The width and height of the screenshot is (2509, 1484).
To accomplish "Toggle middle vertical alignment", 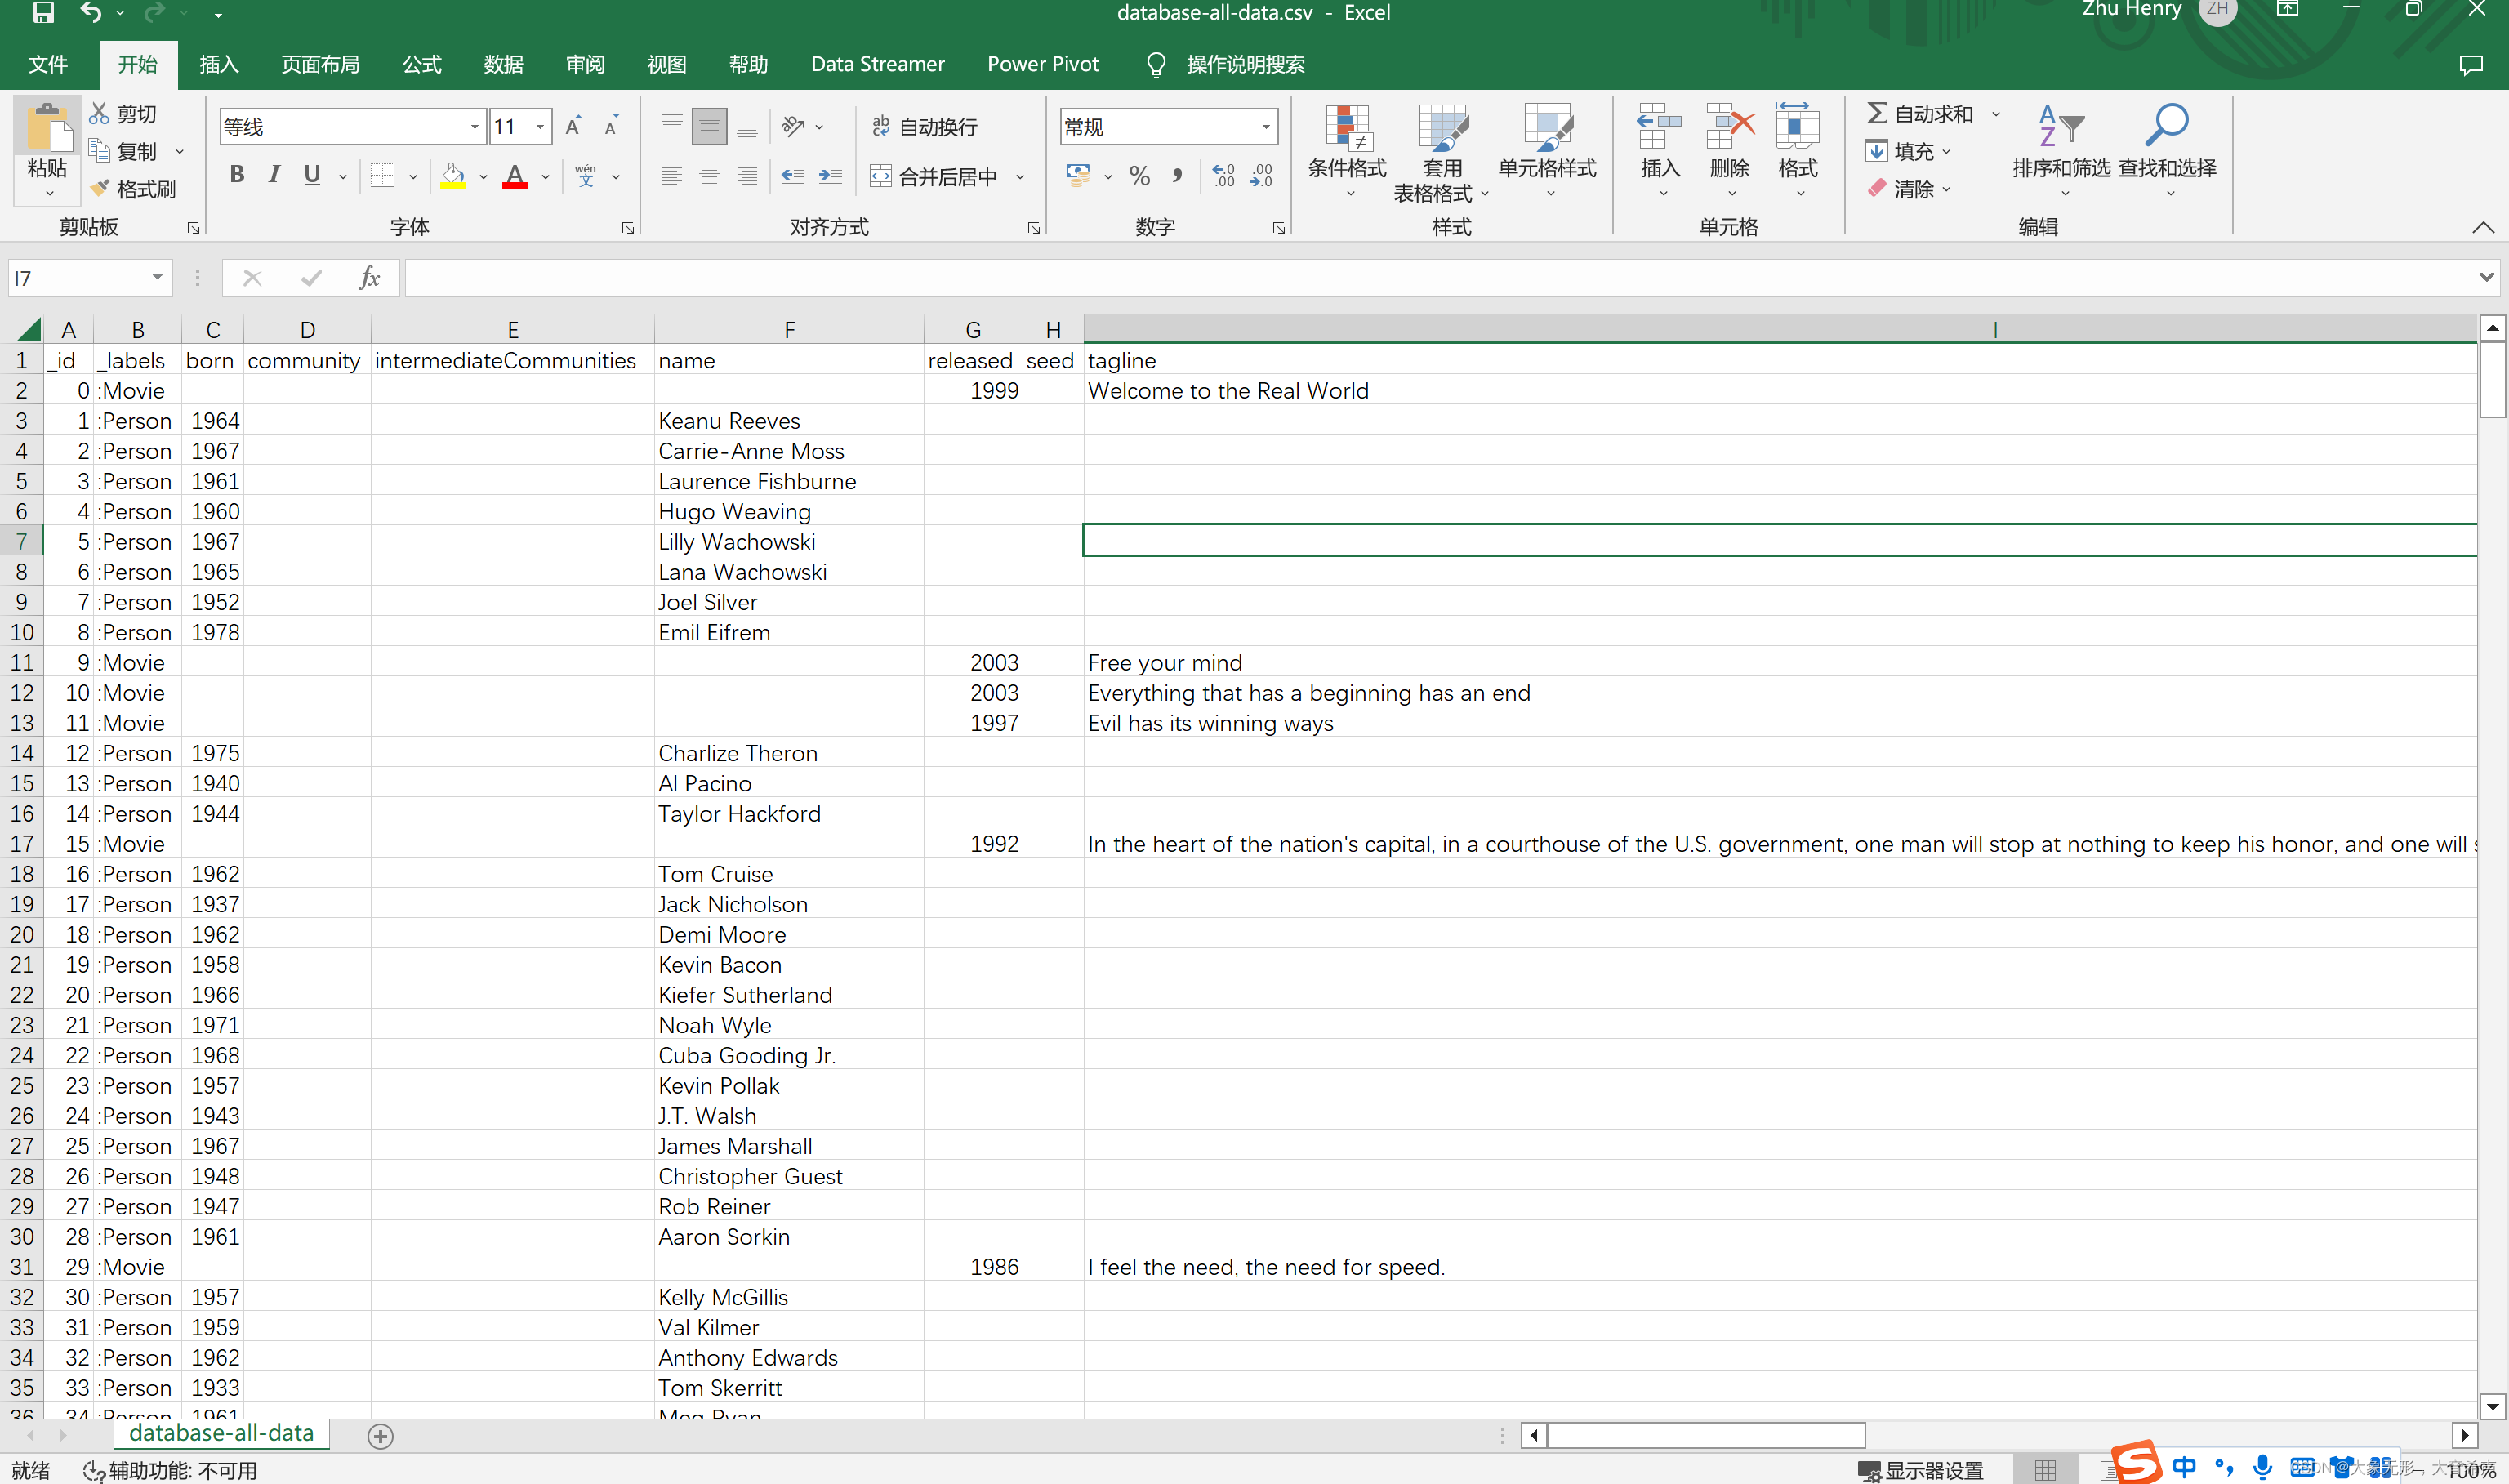I will click(709, 127).
